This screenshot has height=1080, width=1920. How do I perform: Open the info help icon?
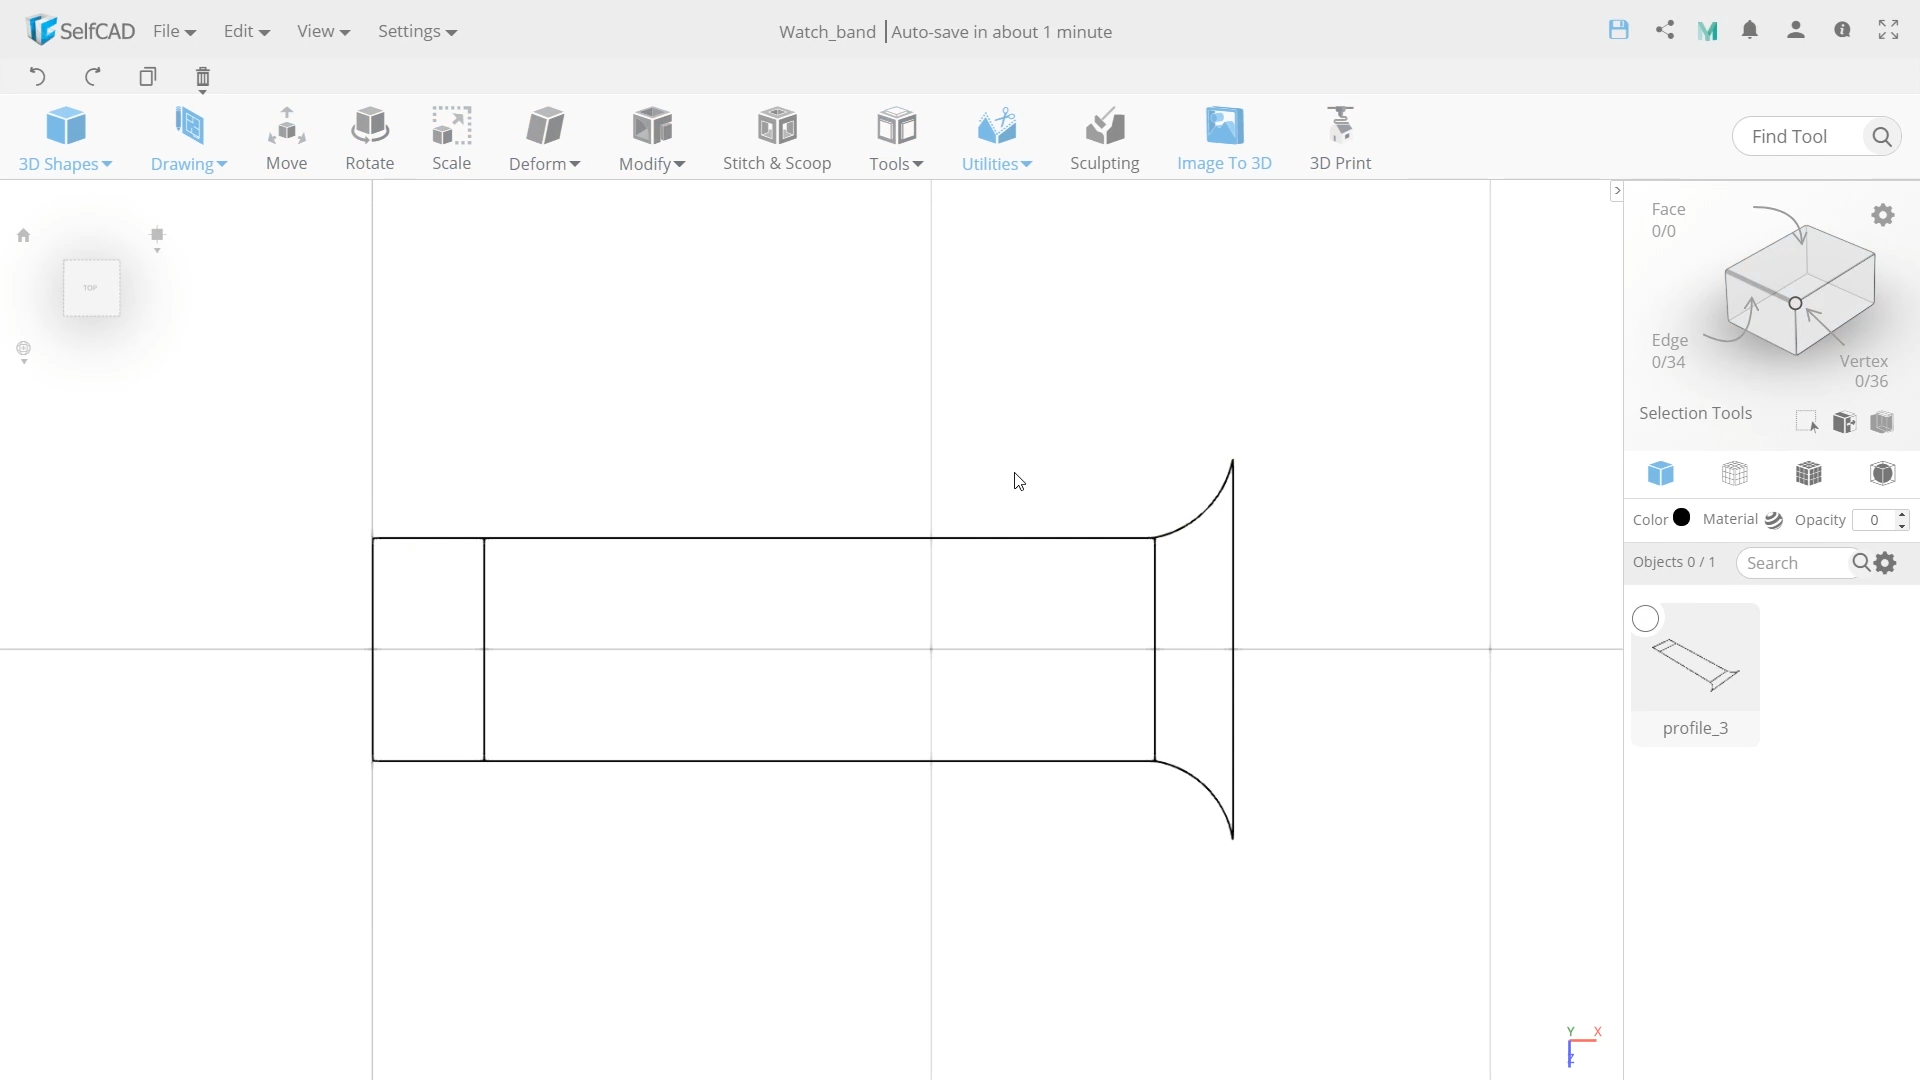coord(1842,30)
